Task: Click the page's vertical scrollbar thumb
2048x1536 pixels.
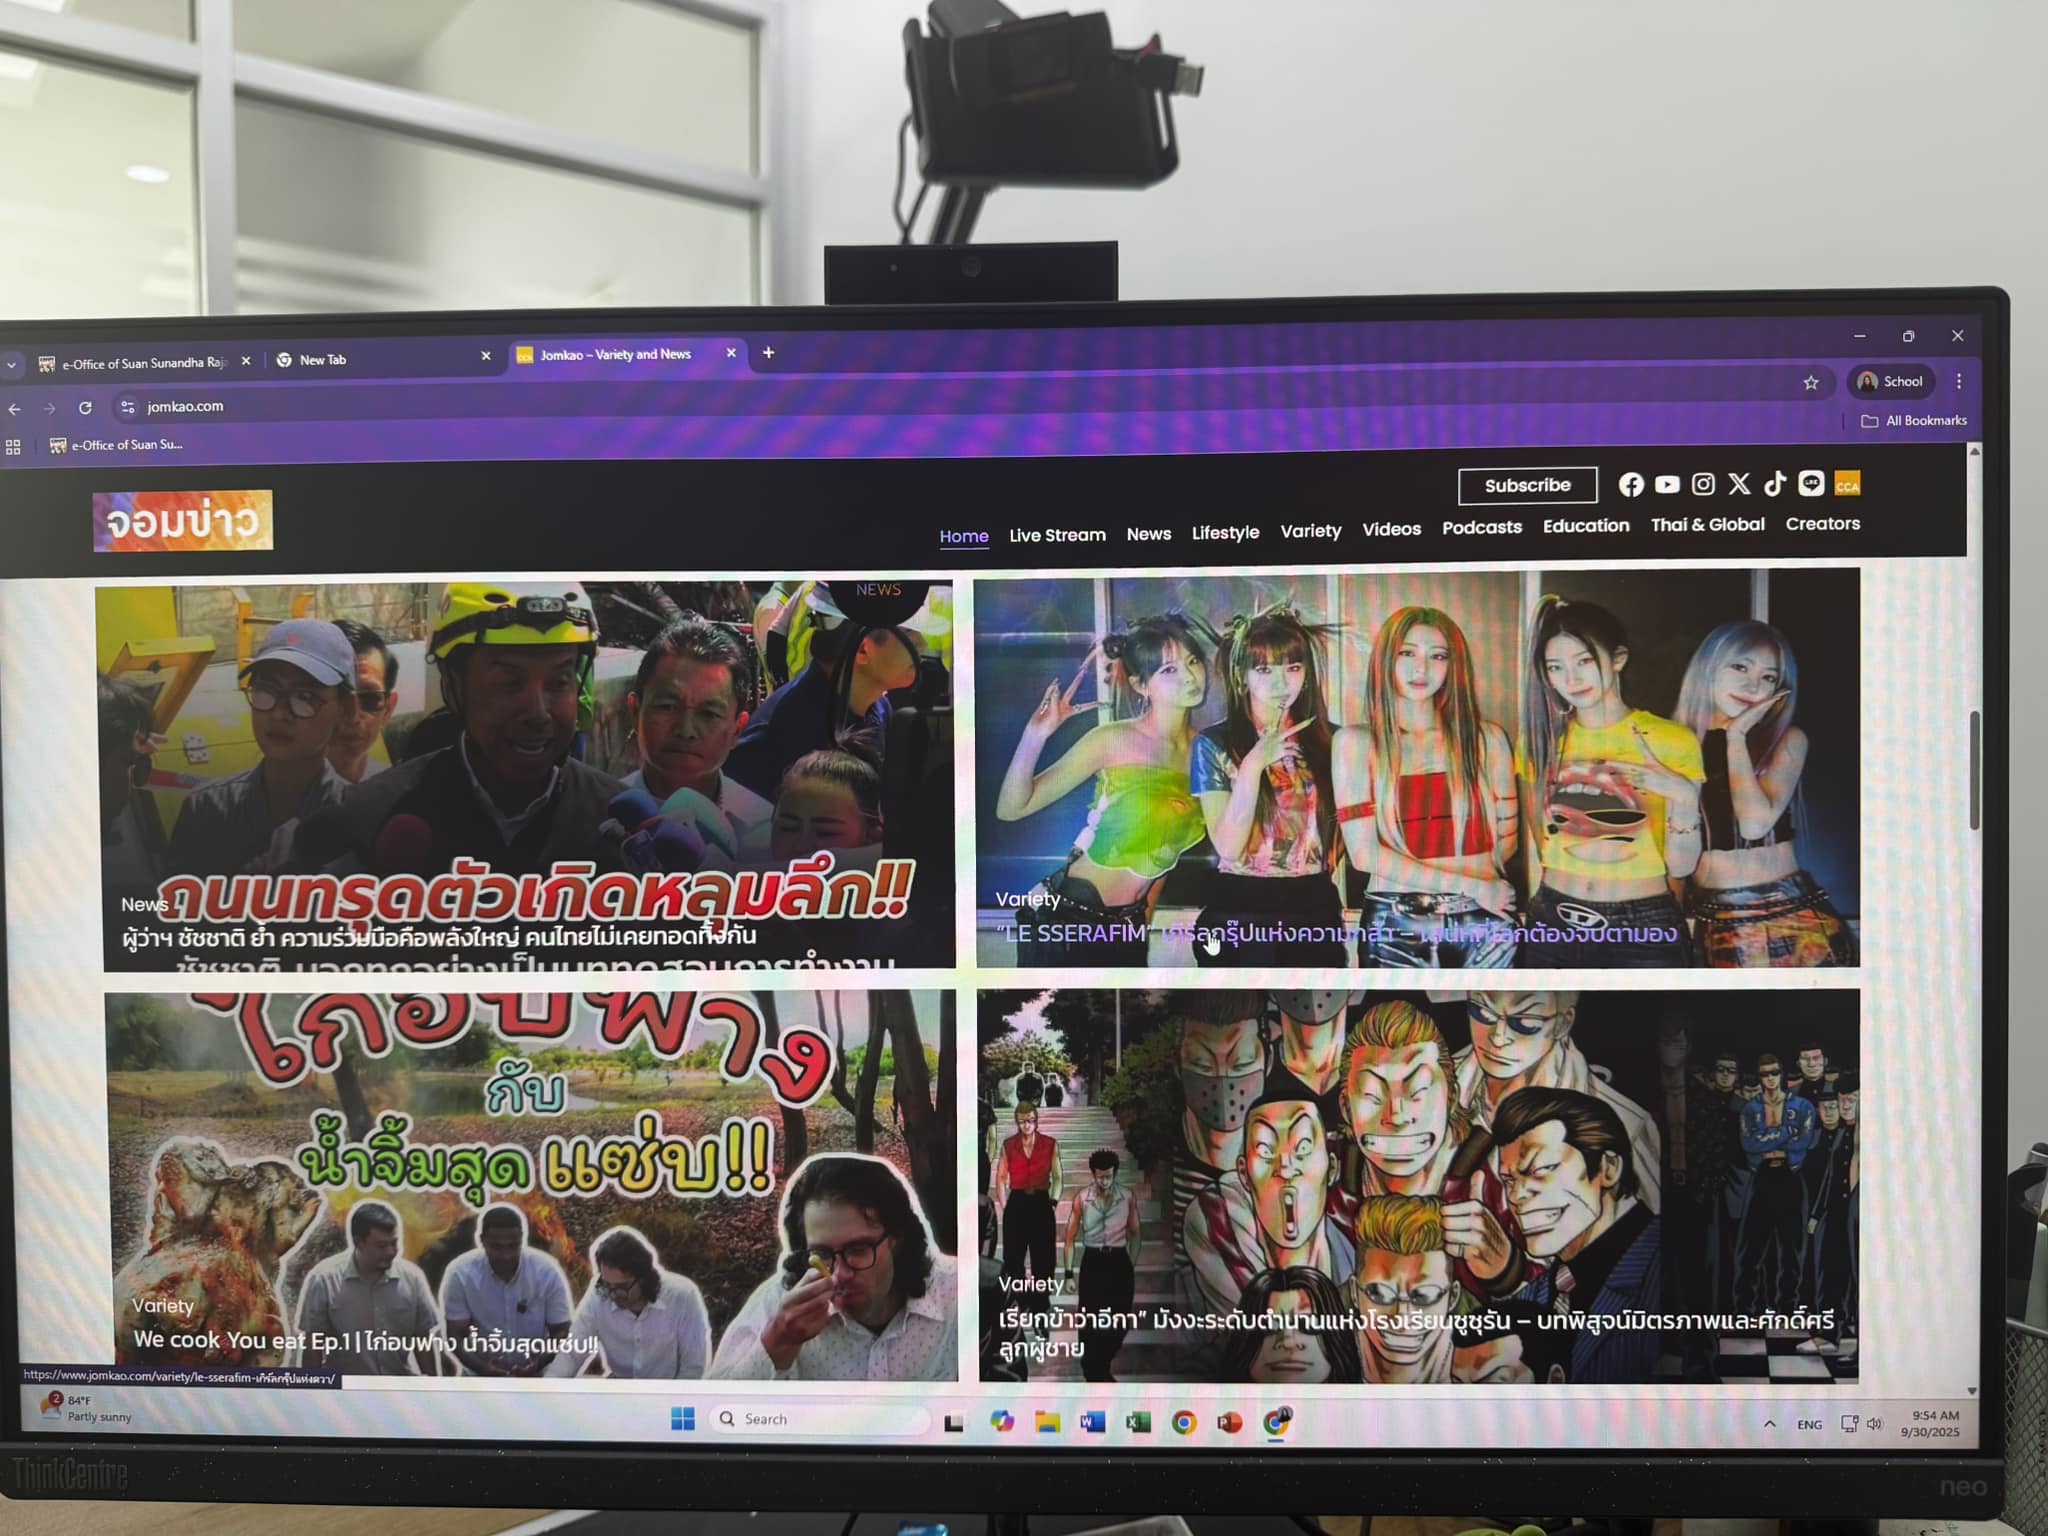Action: [x=1975, y=770]
